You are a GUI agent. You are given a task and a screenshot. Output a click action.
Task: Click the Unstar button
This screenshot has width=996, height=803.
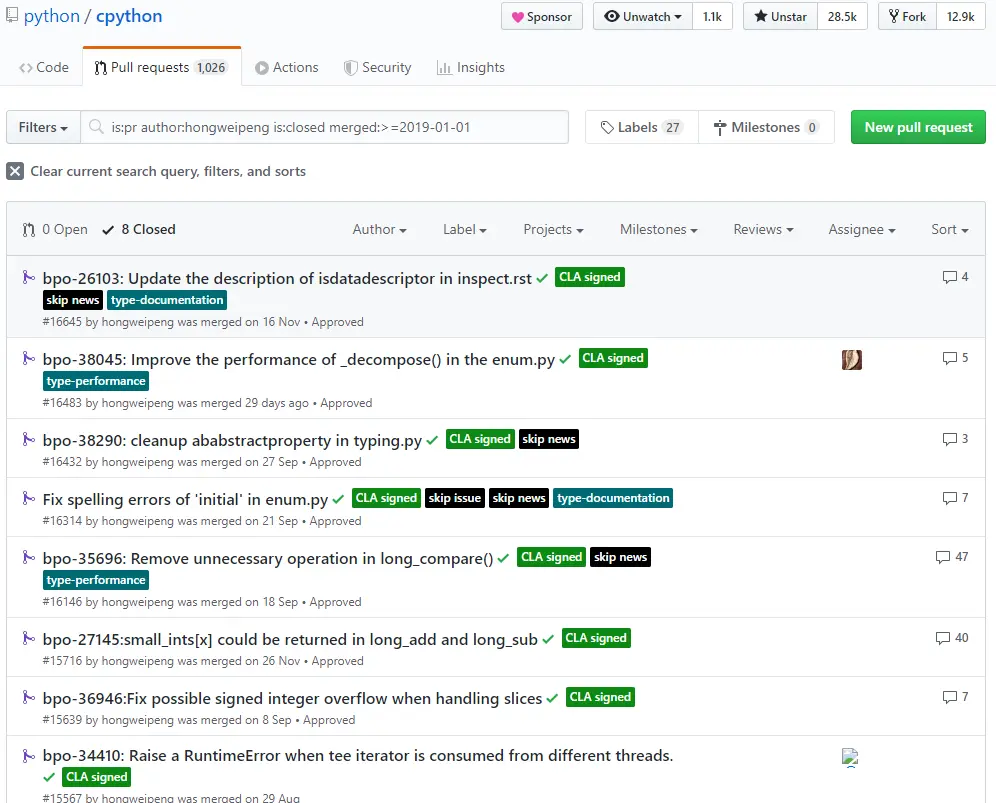coord(781,17)
